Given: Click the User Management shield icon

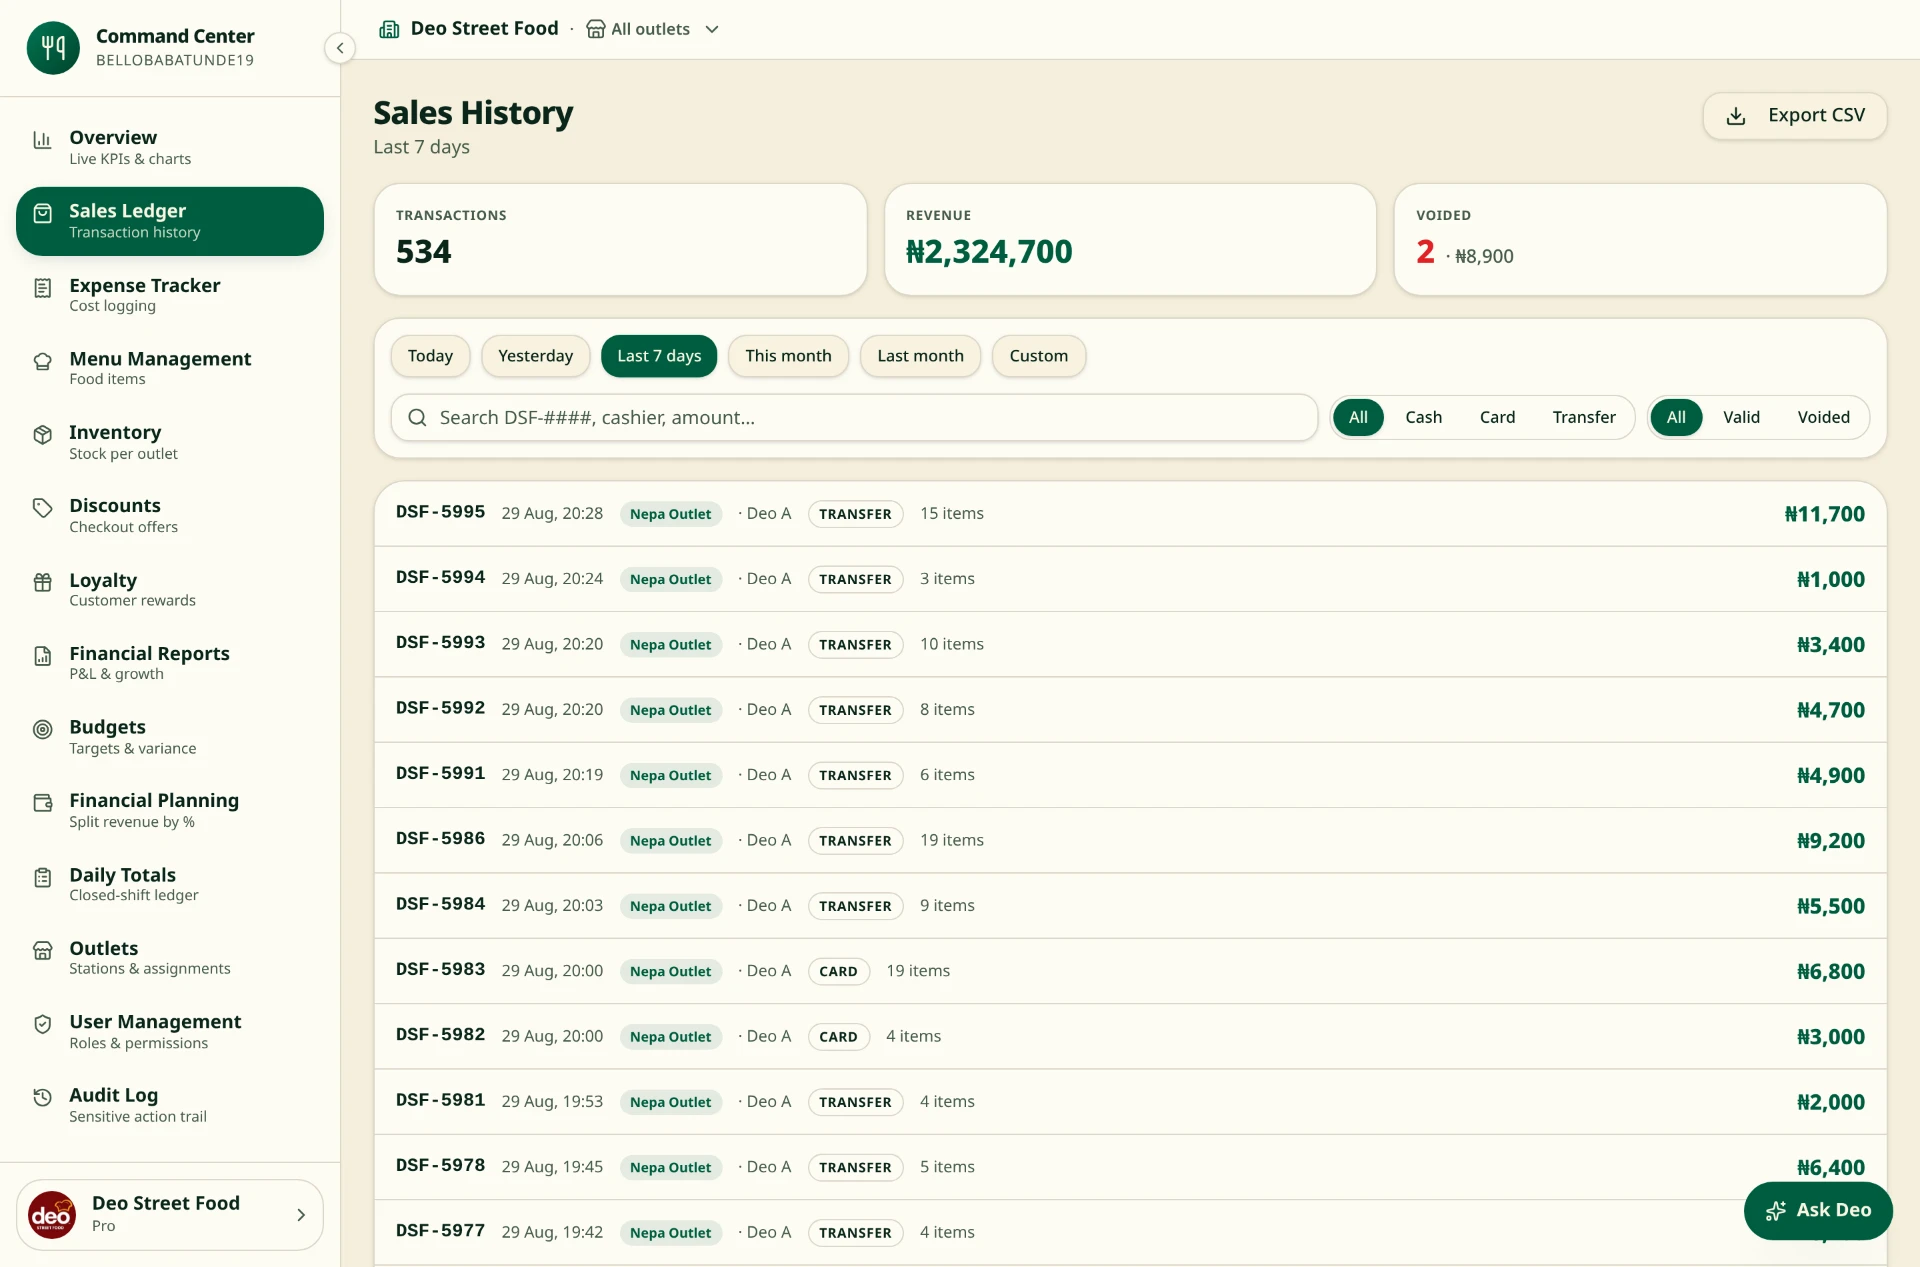Looking at the screenshot, I should click(x=42, y=1024).
